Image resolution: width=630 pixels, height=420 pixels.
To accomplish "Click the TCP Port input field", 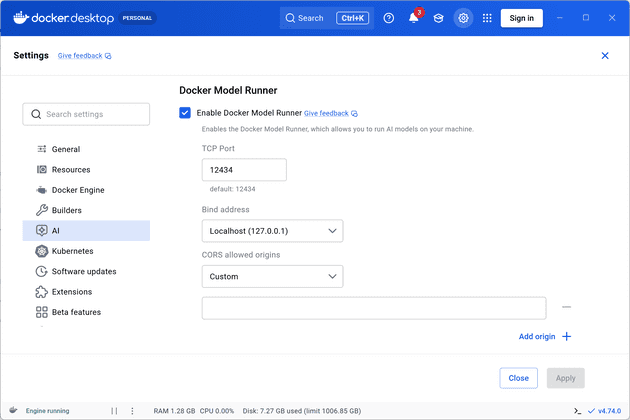I will pyautogui.click(x=244, y=170).
